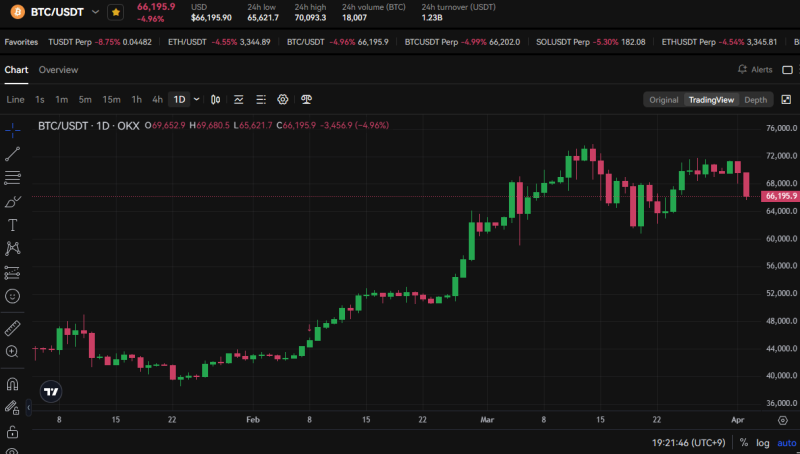800x454 pixels.
Task: Activate the zoom in tool
Action: [13, 351]
